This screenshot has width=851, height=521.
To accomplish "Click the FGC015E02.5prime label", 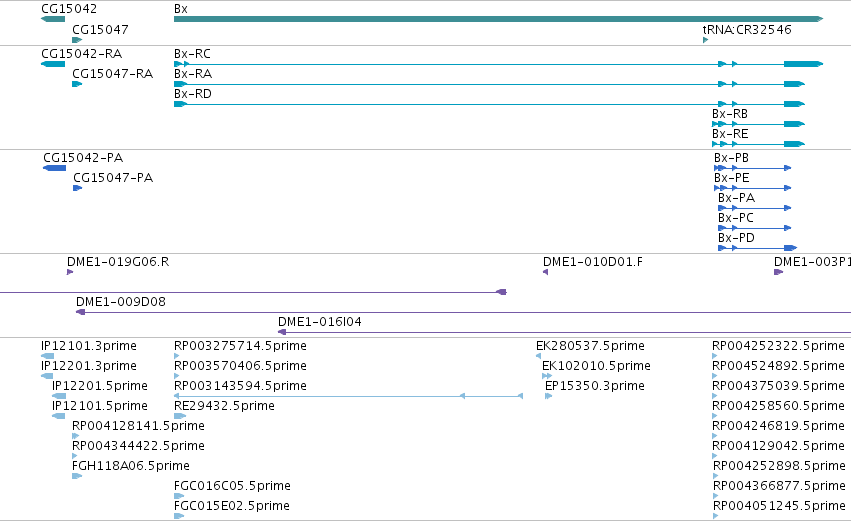I will click(x=232, y=506).
